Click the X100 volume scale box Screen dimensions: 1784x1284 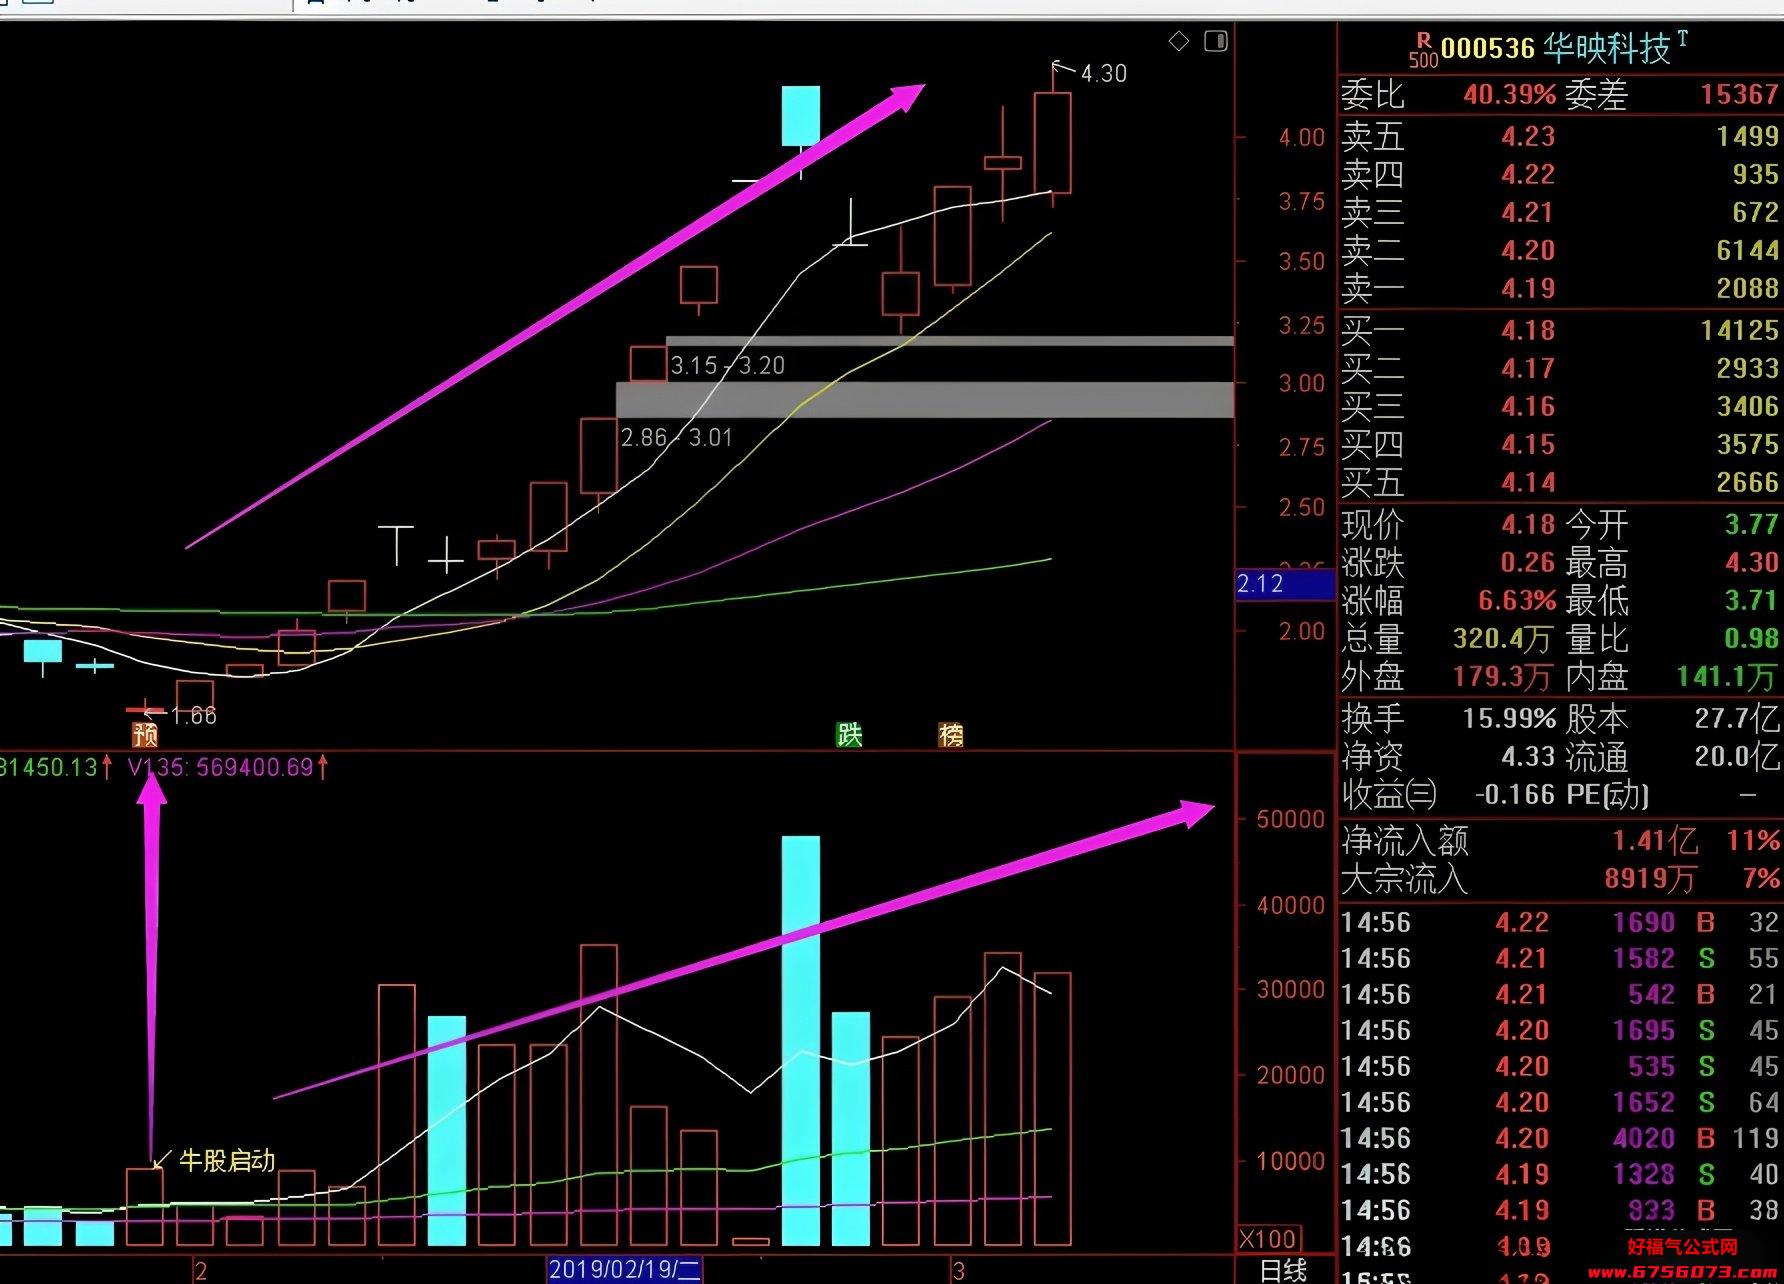click(1269, 1238)
